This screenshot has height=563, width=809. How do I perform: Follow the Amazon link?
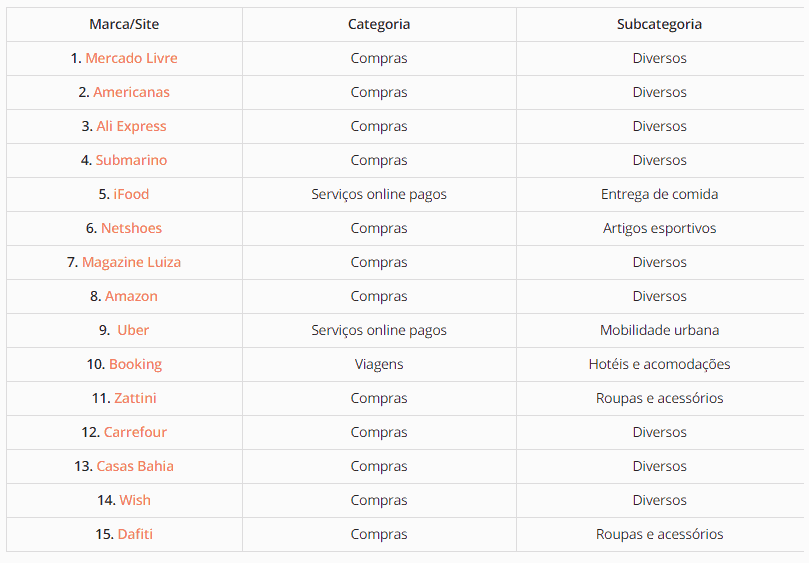click(131, 296)
